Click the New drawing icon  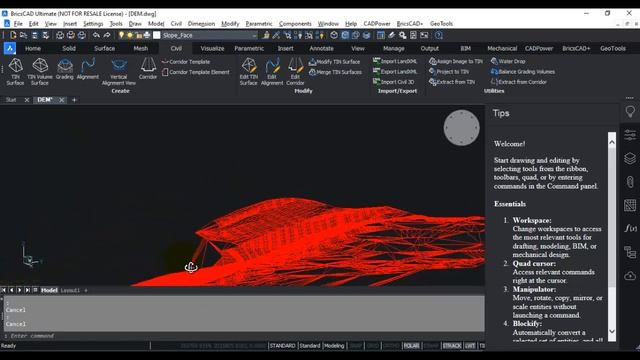tap(13, 36)
